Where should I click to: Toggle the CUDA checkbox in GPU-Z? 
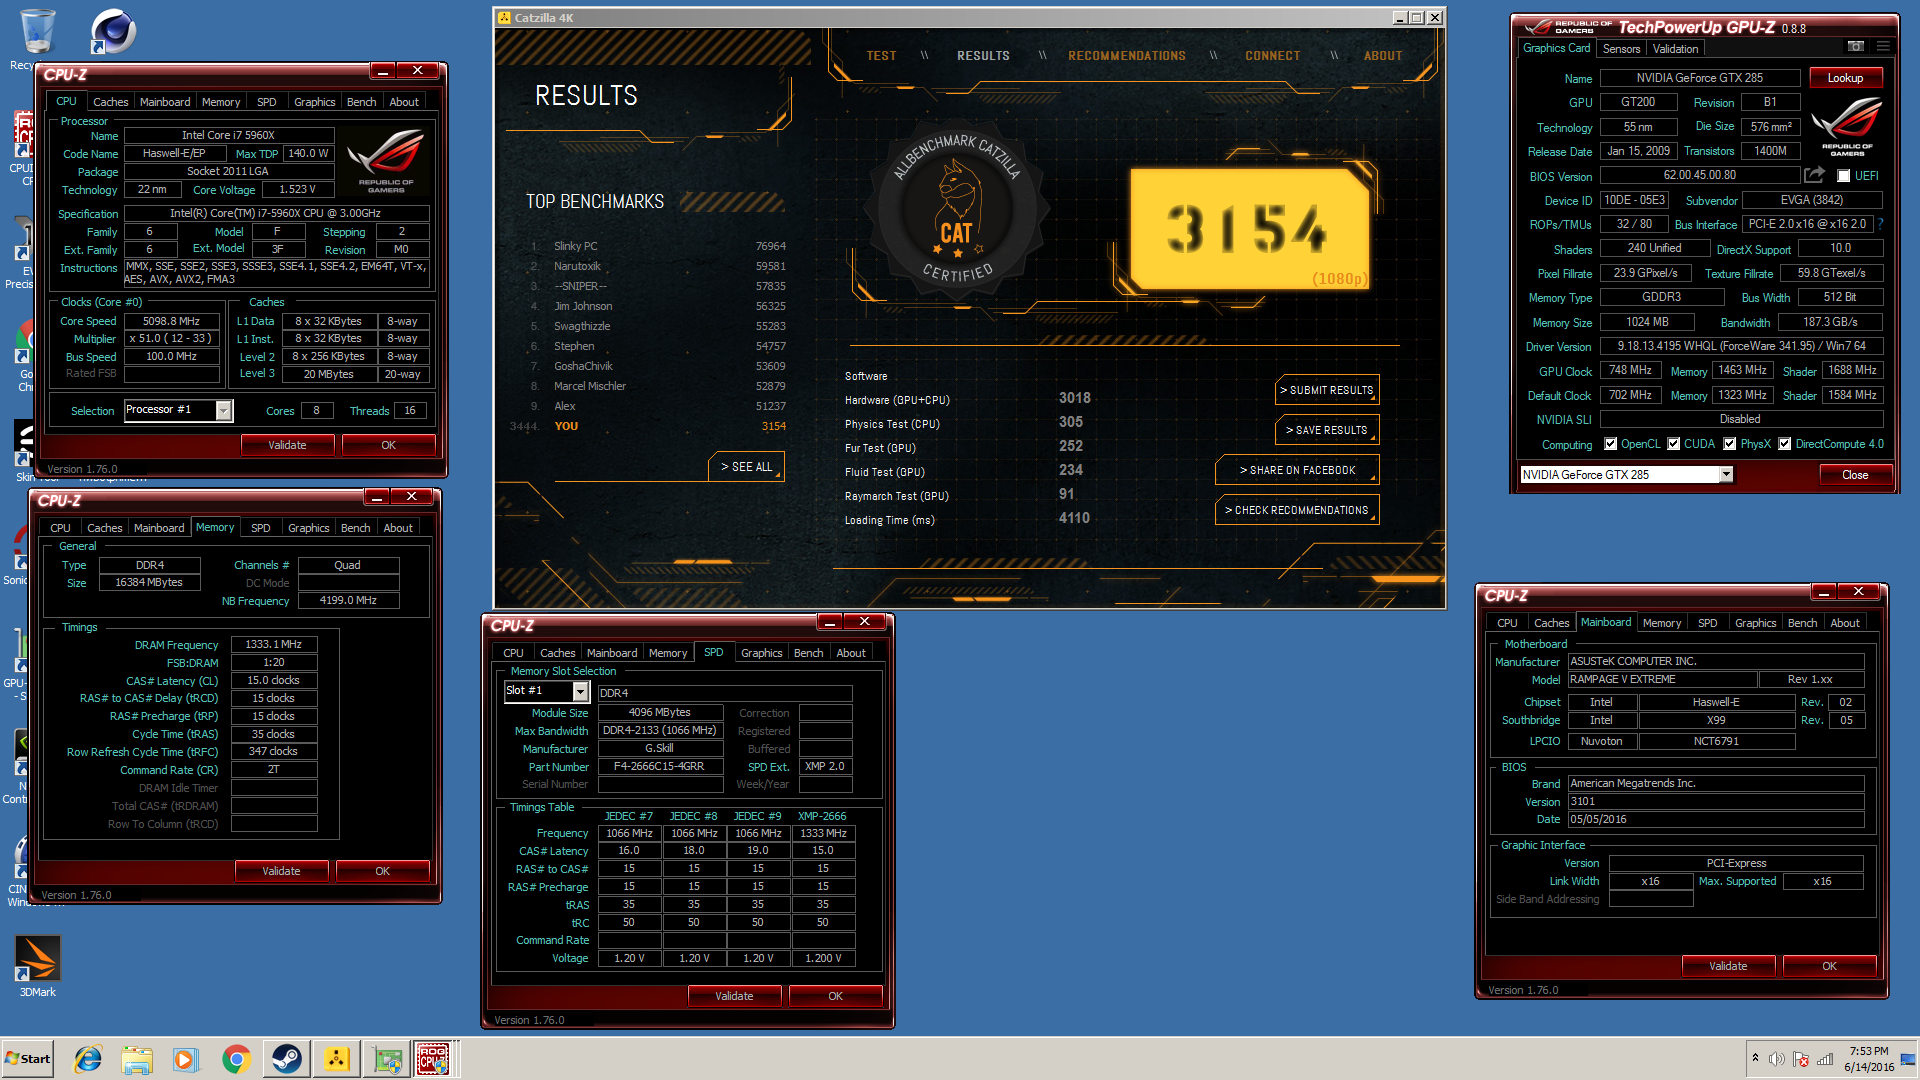coord(1673,444)
